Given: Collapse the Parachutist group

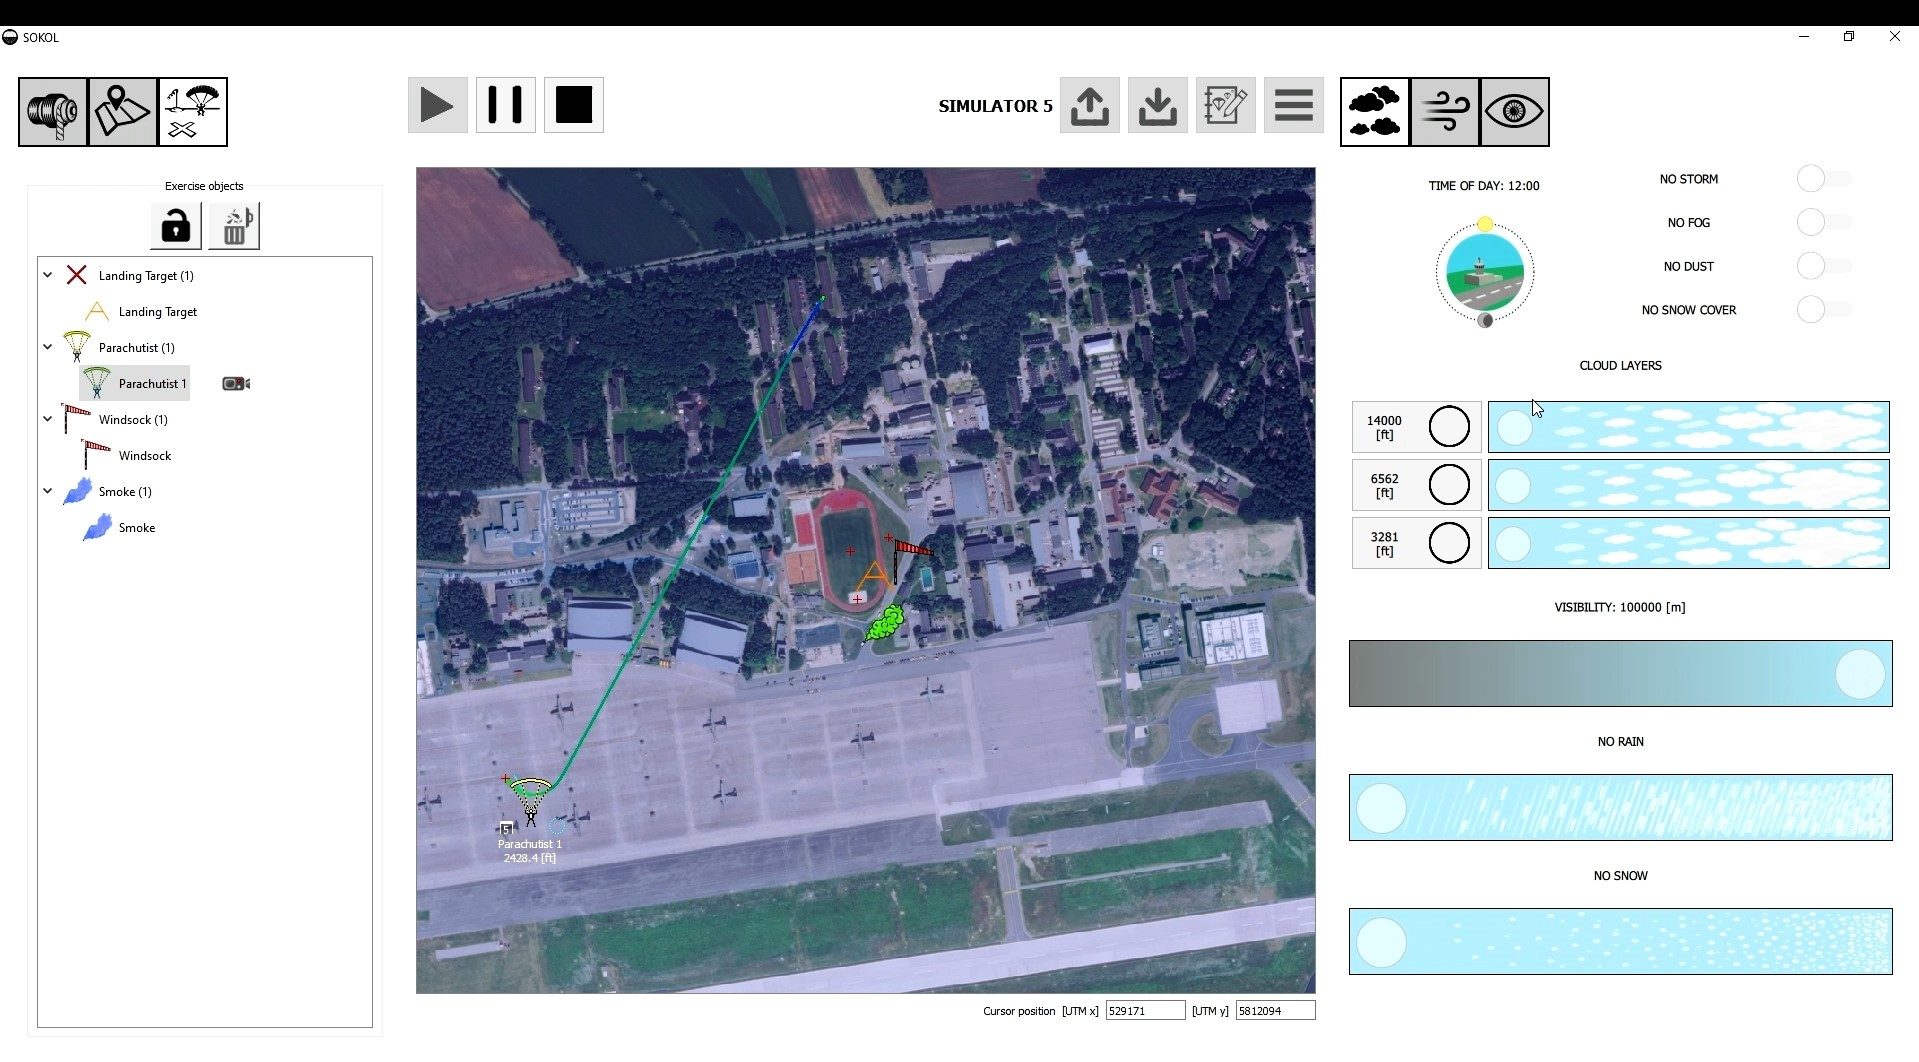Looking at the screenshot, I should point(47,347).
